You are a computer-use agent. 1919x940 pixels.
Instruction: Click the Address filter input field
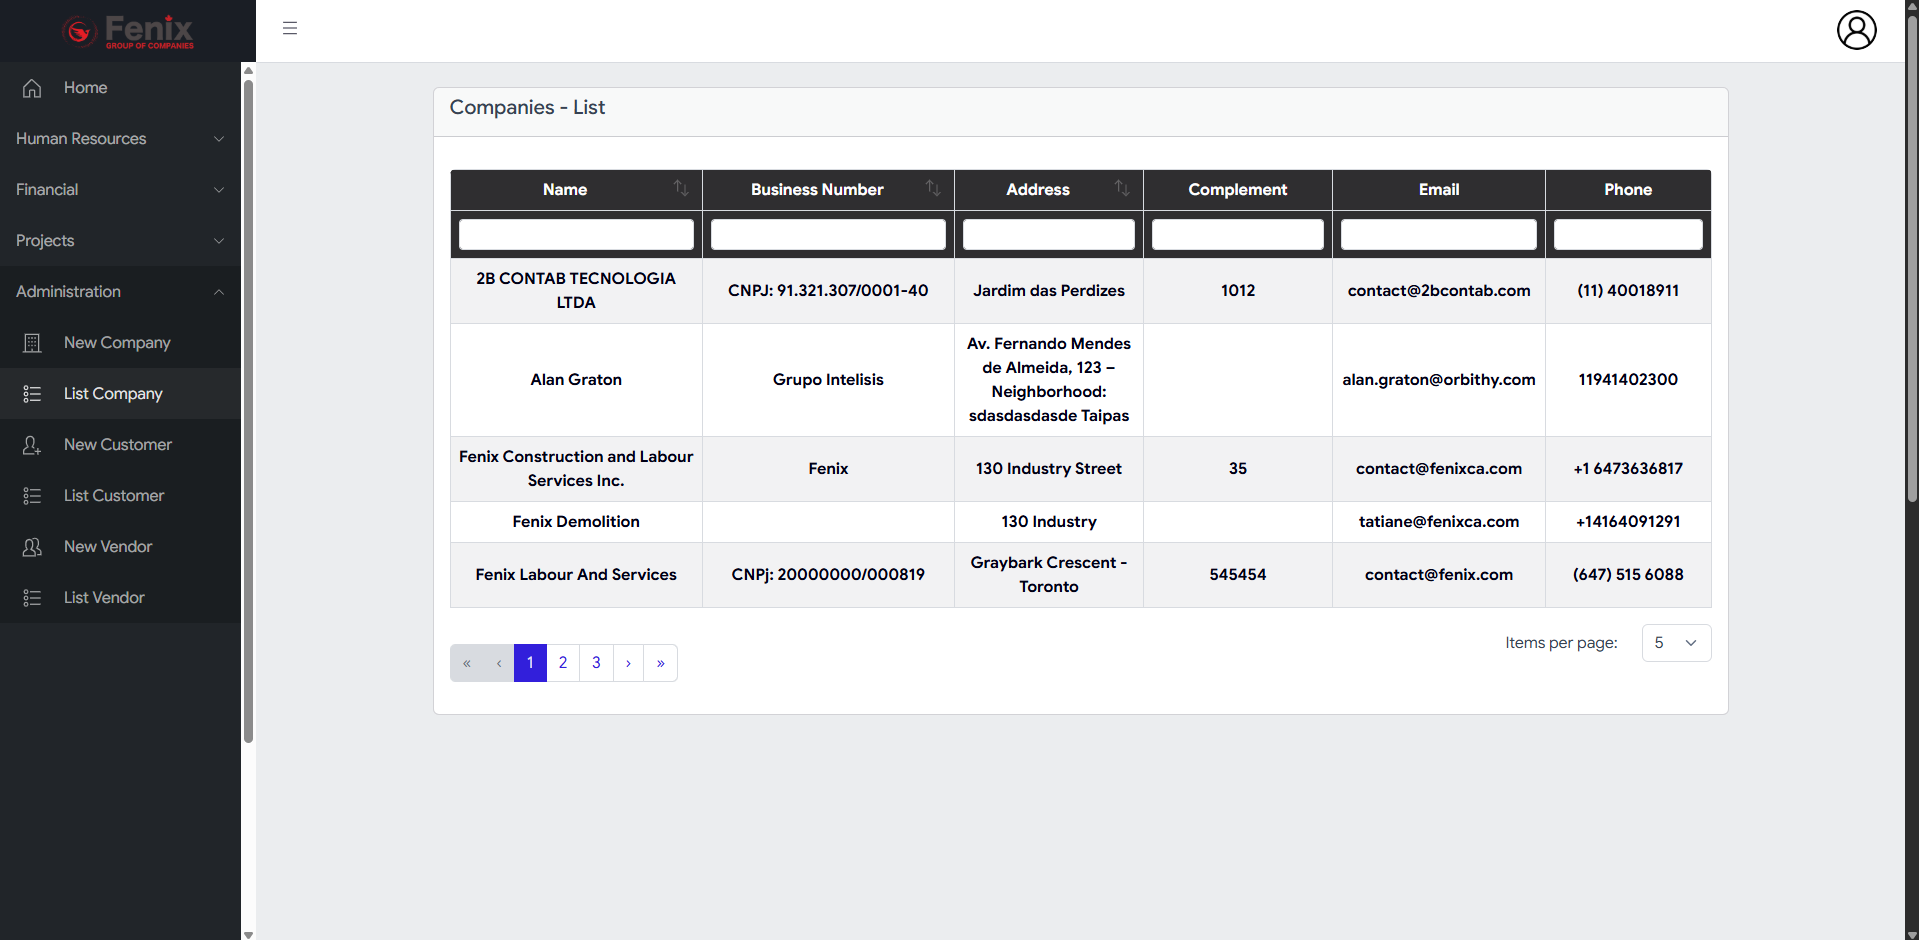pos(1049,234)
